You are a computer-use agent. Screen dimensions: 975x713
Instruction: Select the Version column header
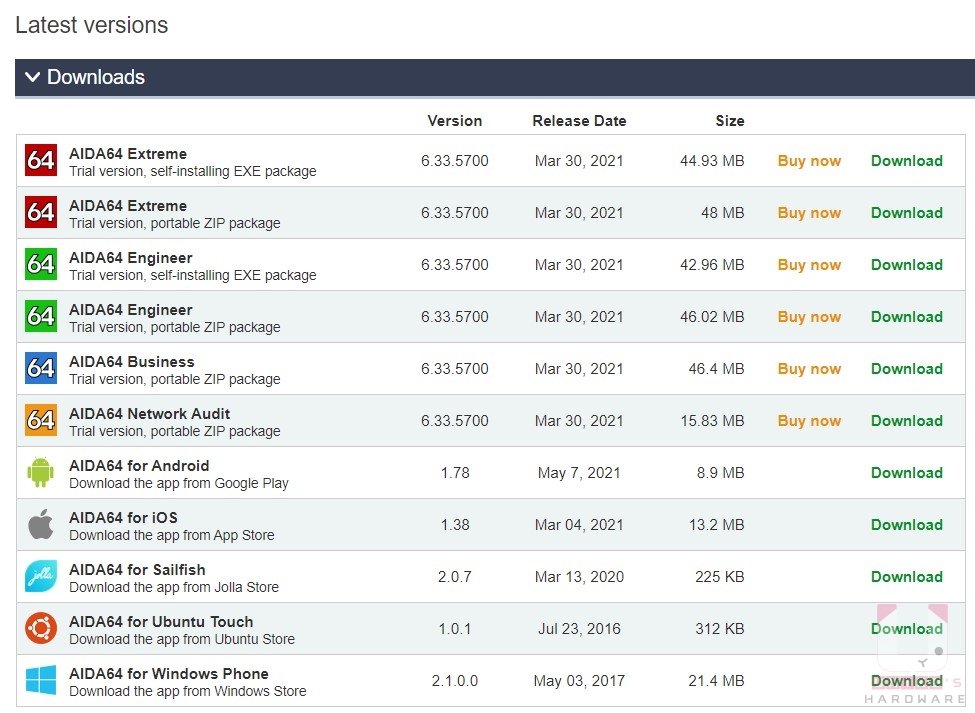[455, 121]
